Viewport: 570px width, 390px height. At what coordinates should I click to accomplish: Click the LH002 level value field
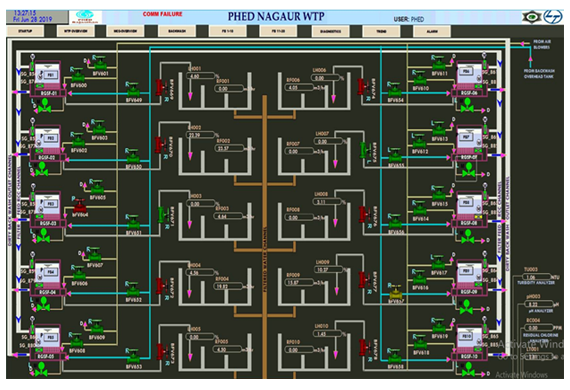point(200,135)
